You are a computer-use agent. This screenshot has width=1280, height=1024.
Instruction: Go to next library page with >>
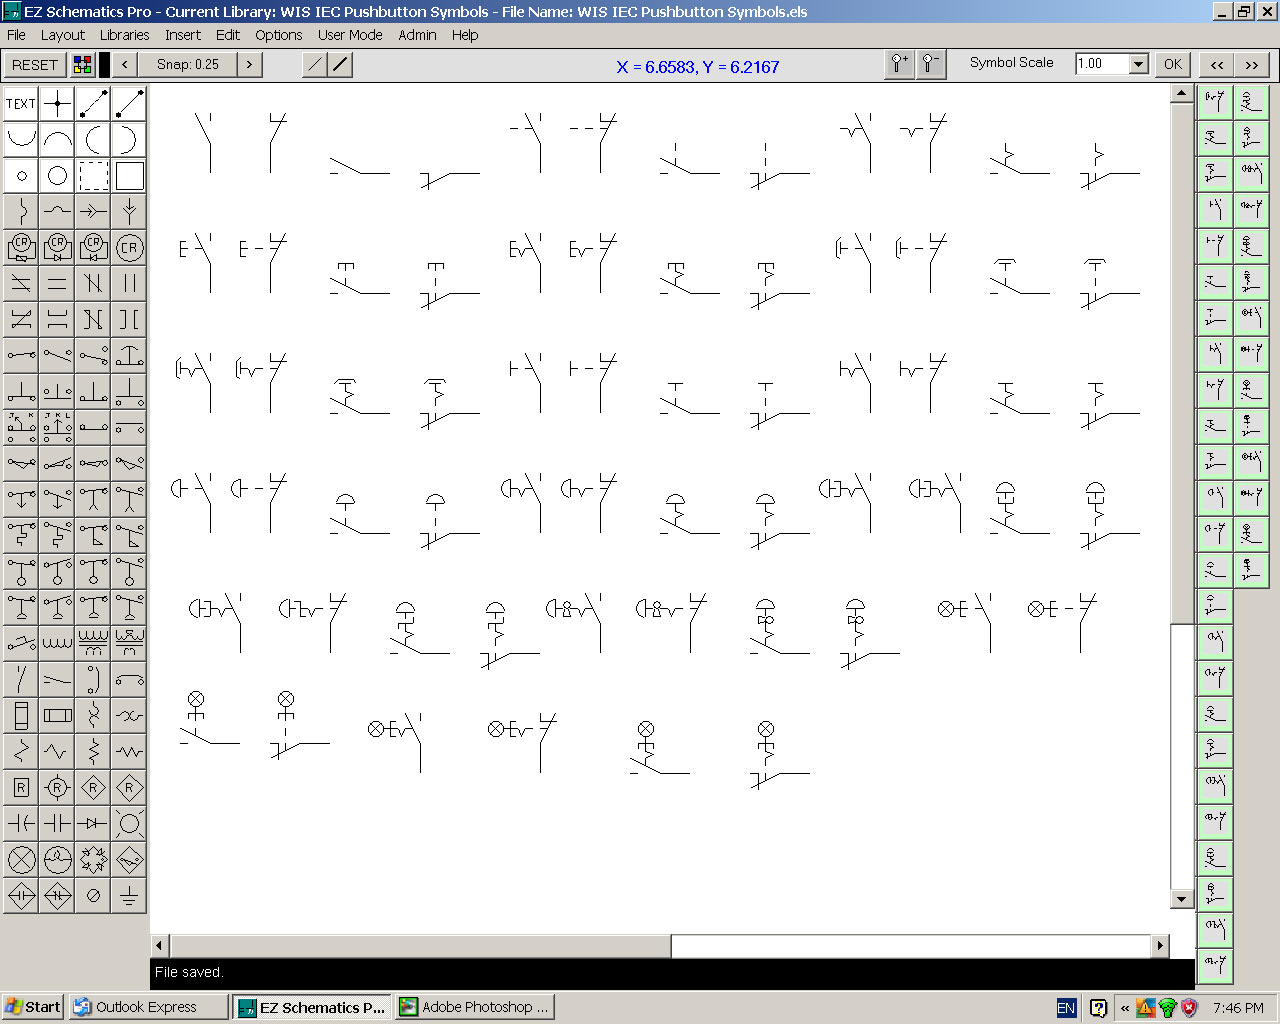coord(1252,64)
